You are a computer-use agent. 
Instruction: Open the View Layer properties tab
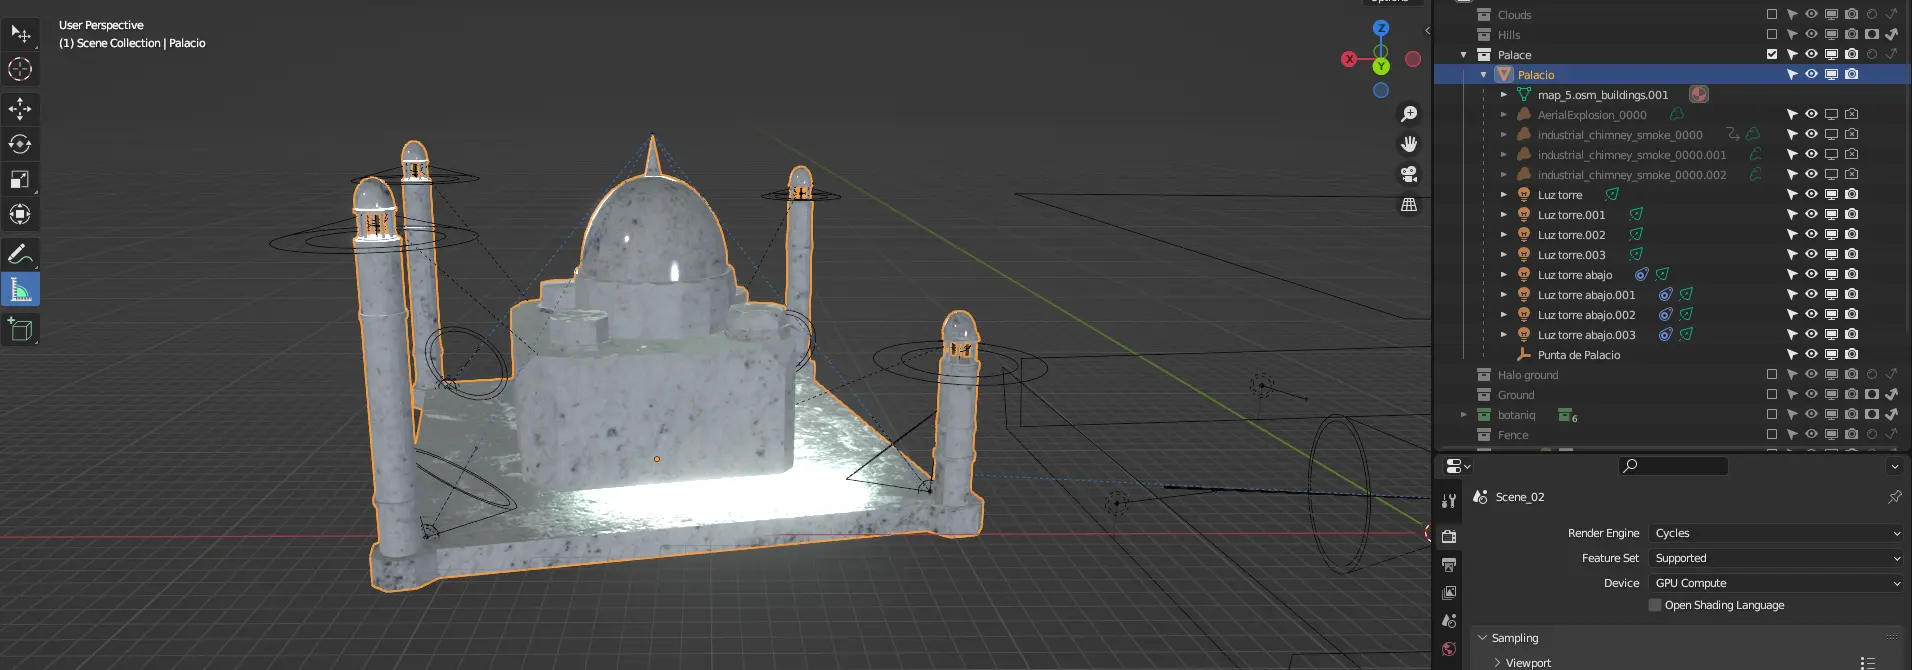[x=1449, y=593]
